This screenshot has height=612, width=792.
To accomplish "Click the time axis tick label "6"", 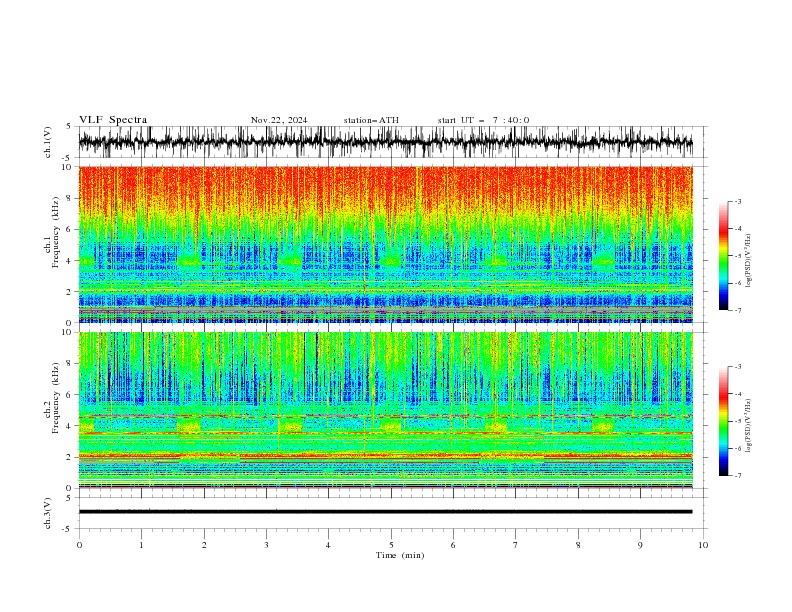I will point(453,545).
